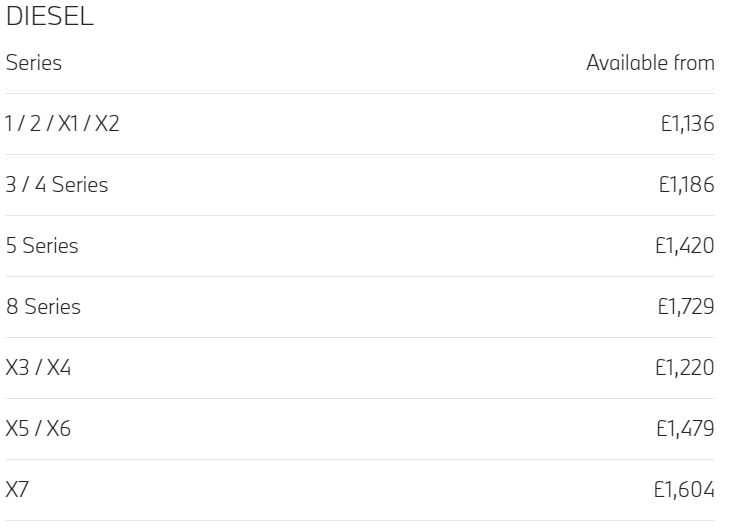Click the £1,604 price
The height and width of the screenshot is (530, 743).
click(x=684, y=490)
